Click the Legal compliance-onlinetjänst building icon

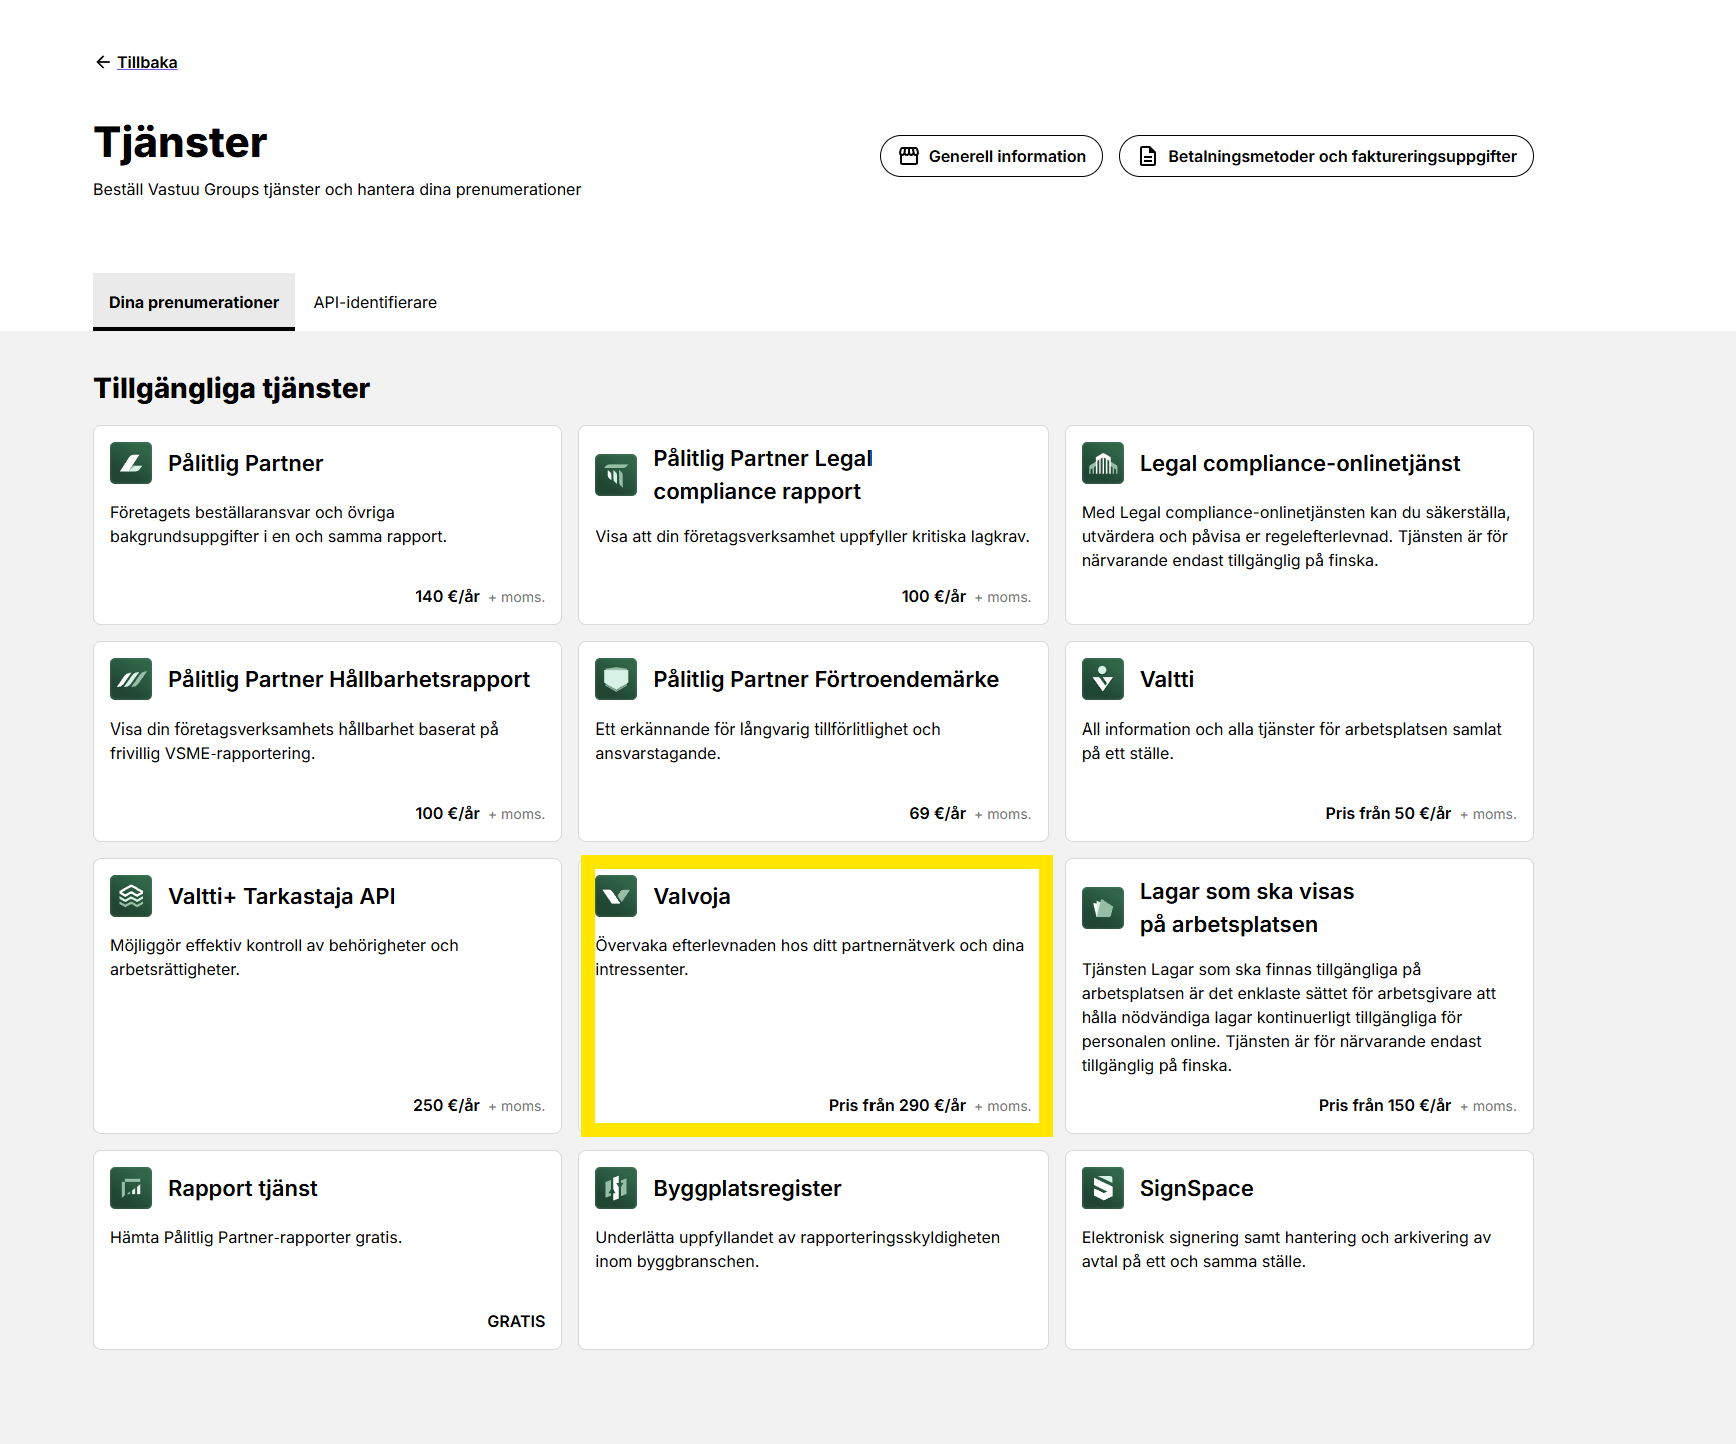(1103, 463)
